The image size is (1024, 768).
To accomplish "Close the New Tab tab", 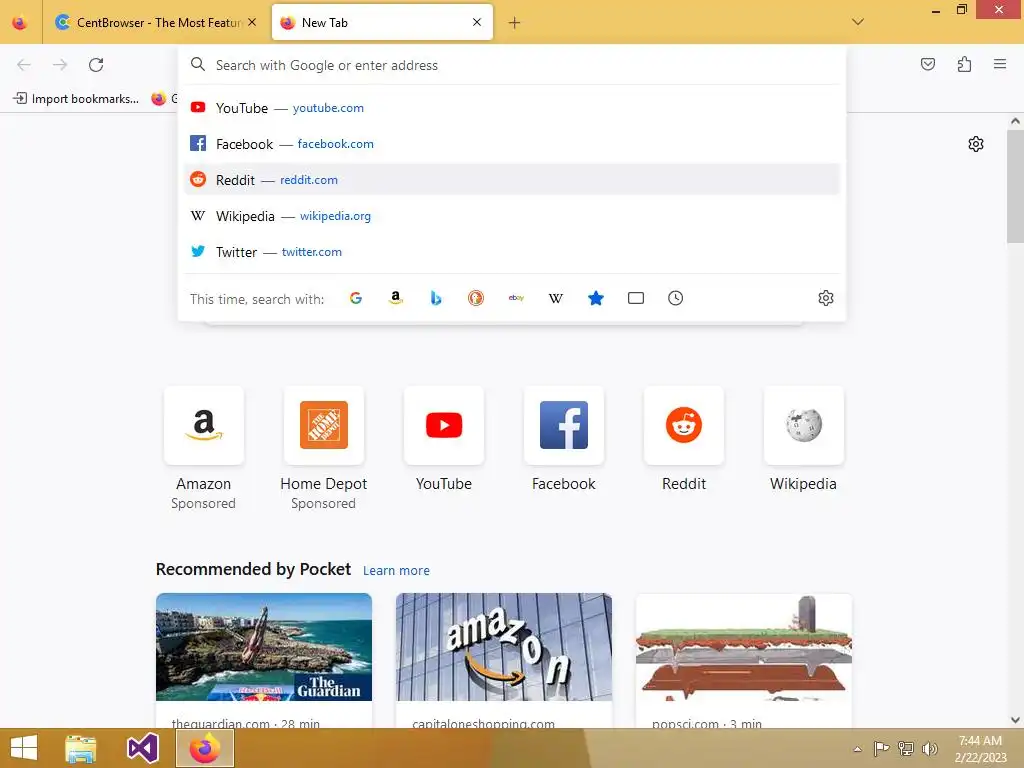I will click(x=477, y=22).
